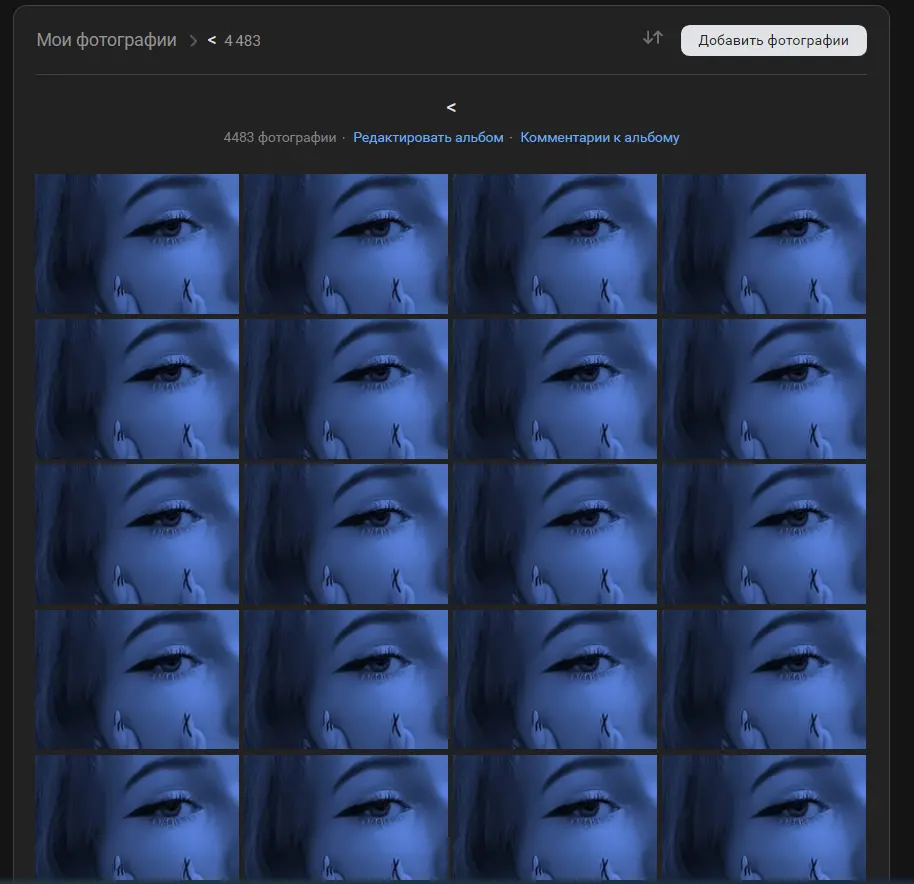Viewport: 914px width, 884px height.
Task: Click the album title "<" in the breadcrumb
Action: tap(212, 40)
